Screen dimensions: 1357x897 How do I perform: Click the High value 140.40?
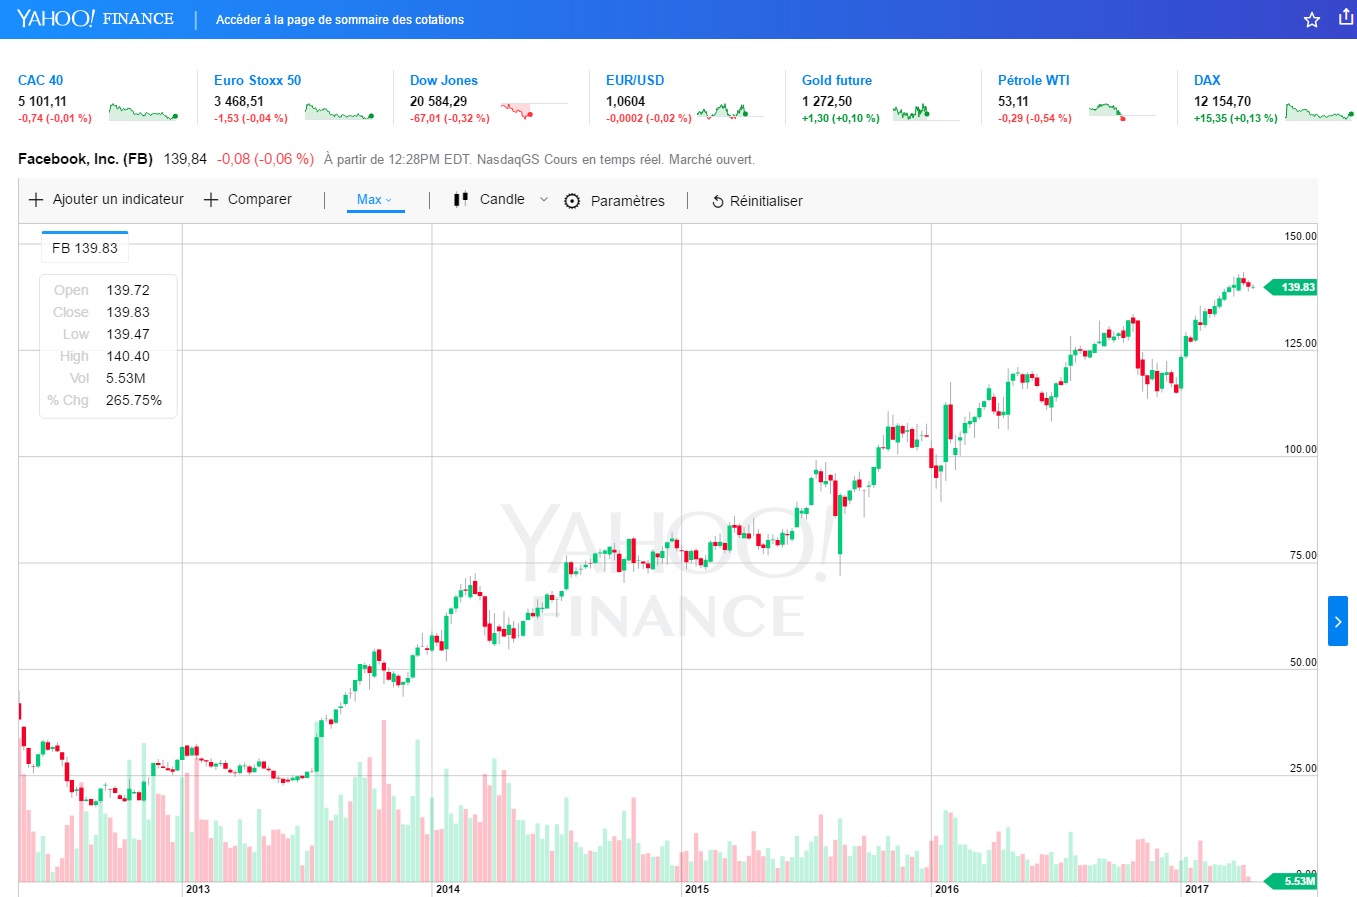pyautogui.click(x=128, y=356)
